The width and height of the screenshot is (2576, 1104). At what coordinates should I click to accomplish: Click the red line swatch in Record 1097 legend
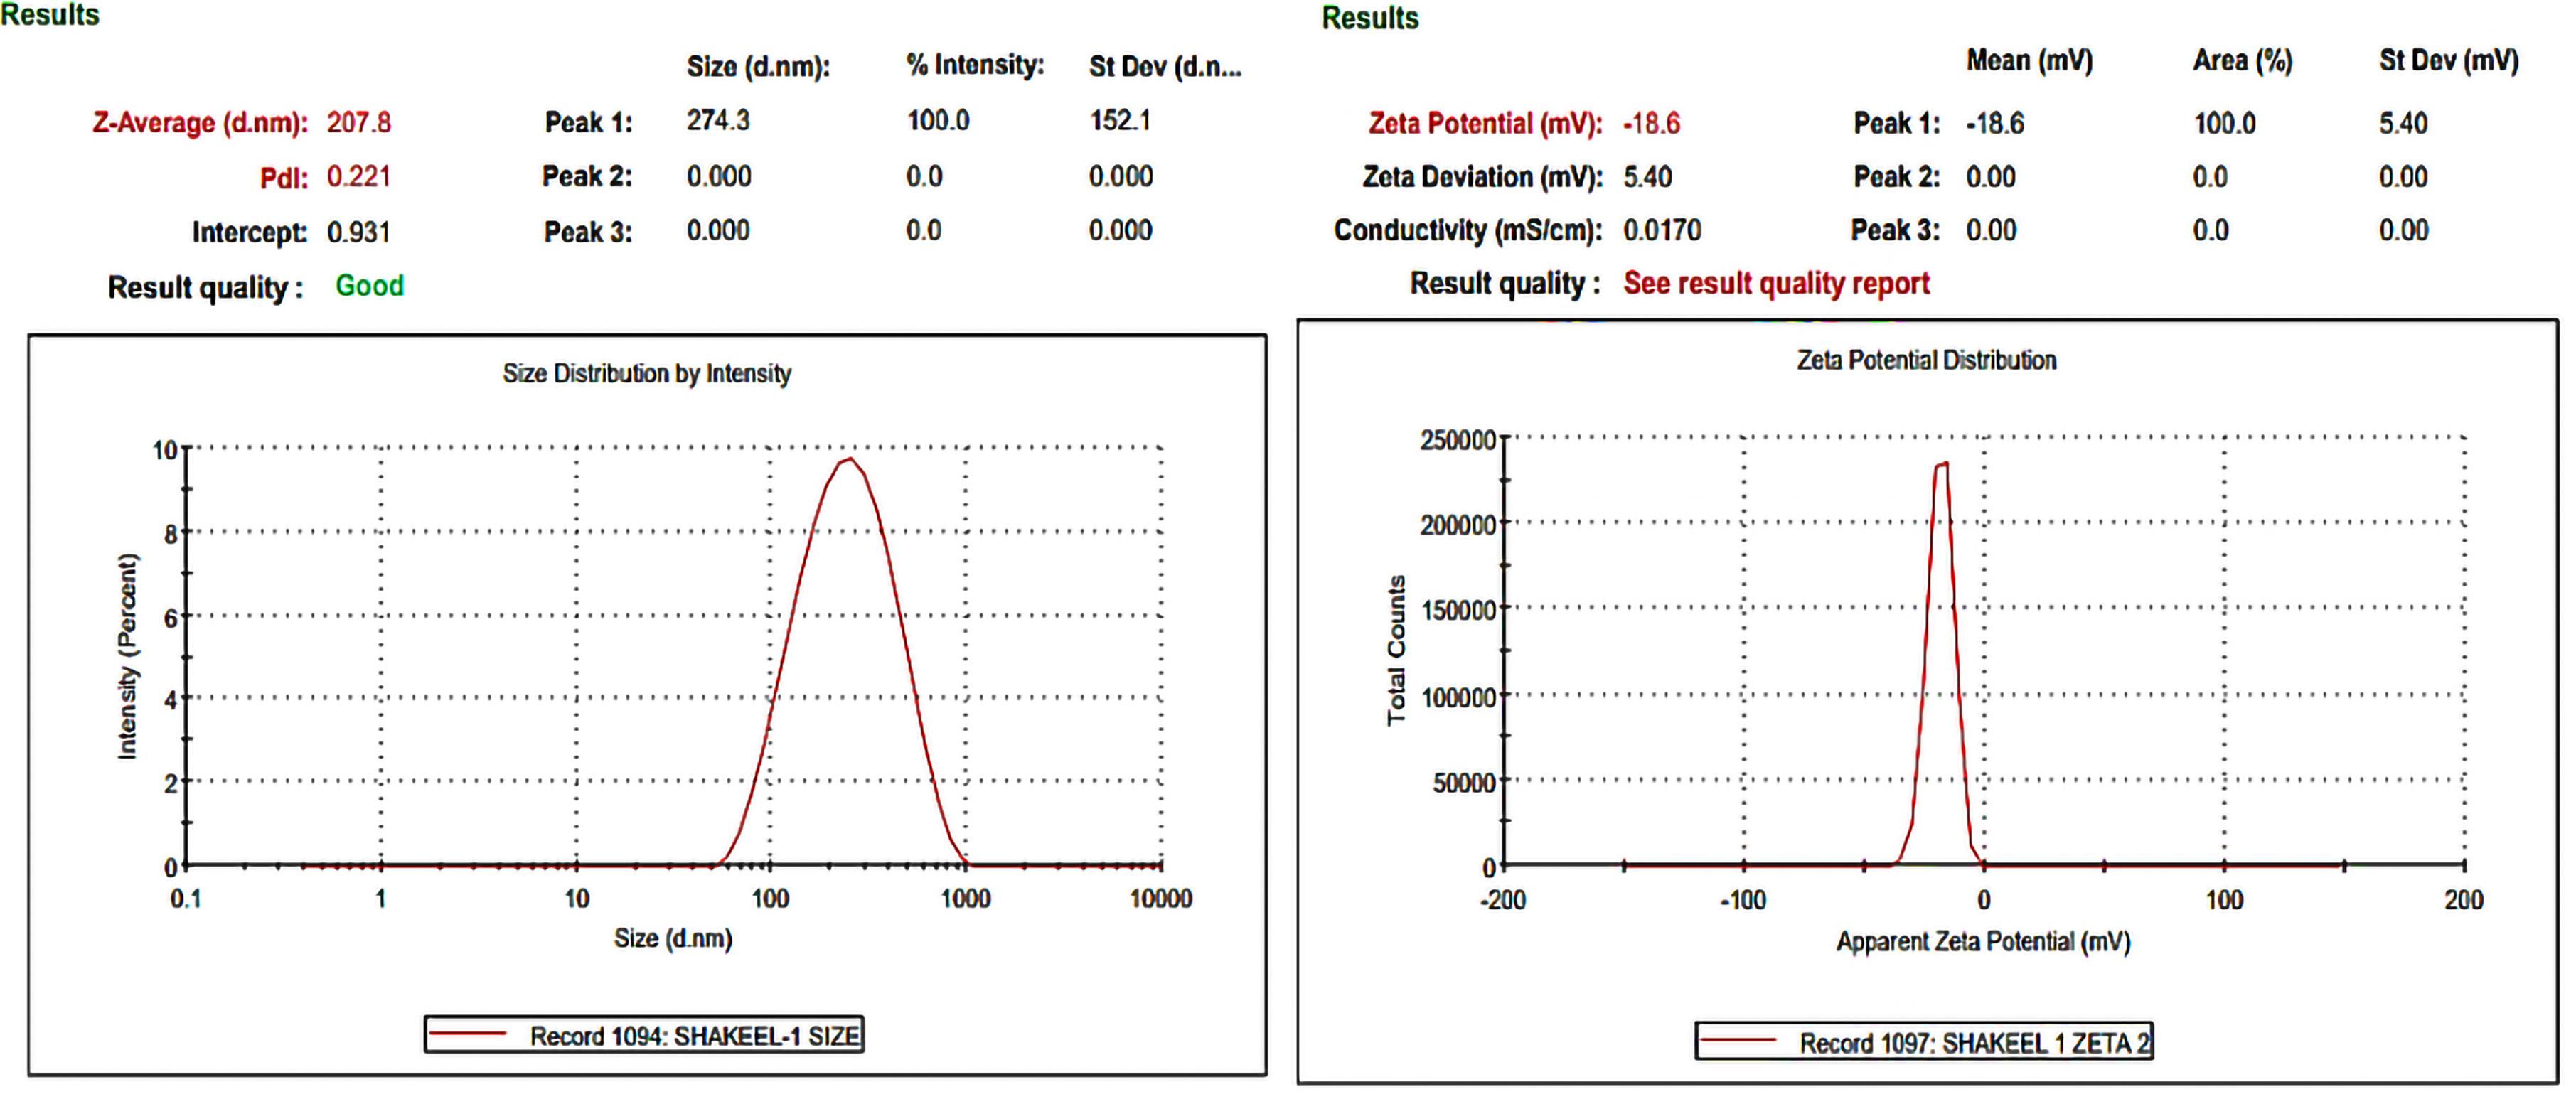click(x=1738, y=1041)
